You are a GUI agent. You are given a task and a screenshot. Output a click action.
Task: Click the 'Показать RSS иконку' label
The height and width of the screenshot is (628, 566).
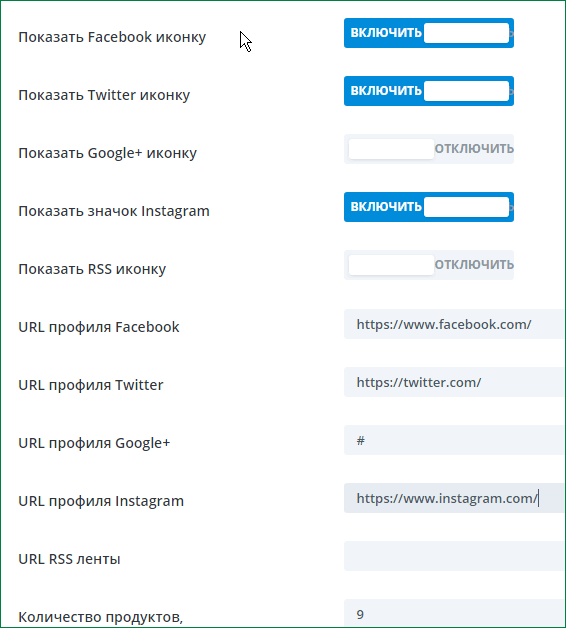pyautogui.click(x=92, y=269)
